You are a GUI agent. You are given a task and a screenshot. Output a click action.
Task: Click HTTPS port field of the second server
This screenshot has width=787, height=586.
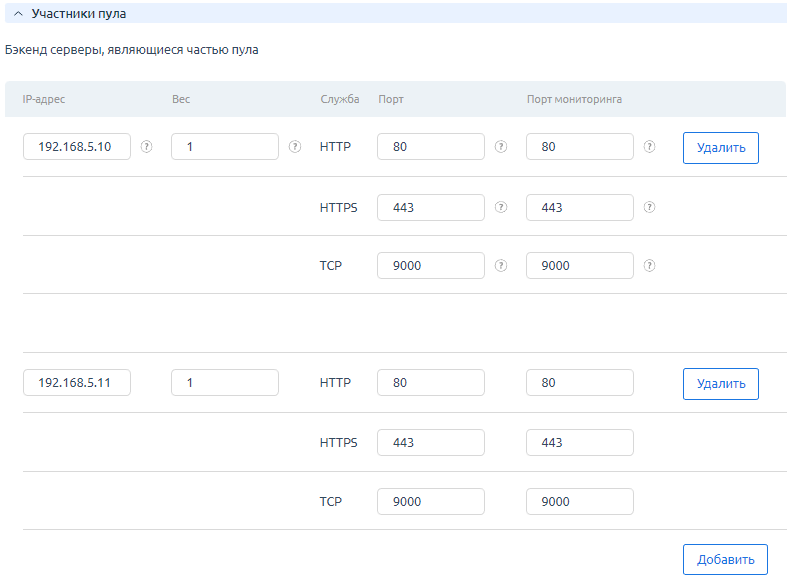(x=431, y=442)
